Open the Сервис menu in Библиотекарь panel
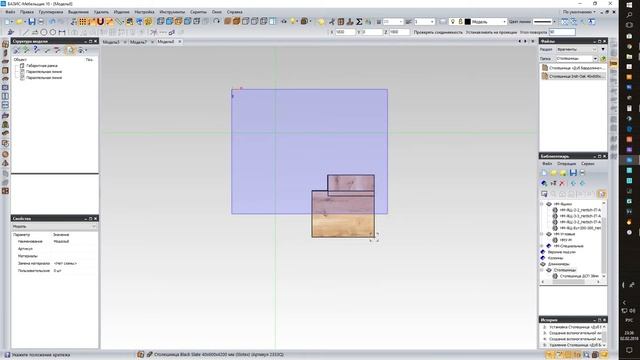 pyautogui.click(x=587, y=164)
